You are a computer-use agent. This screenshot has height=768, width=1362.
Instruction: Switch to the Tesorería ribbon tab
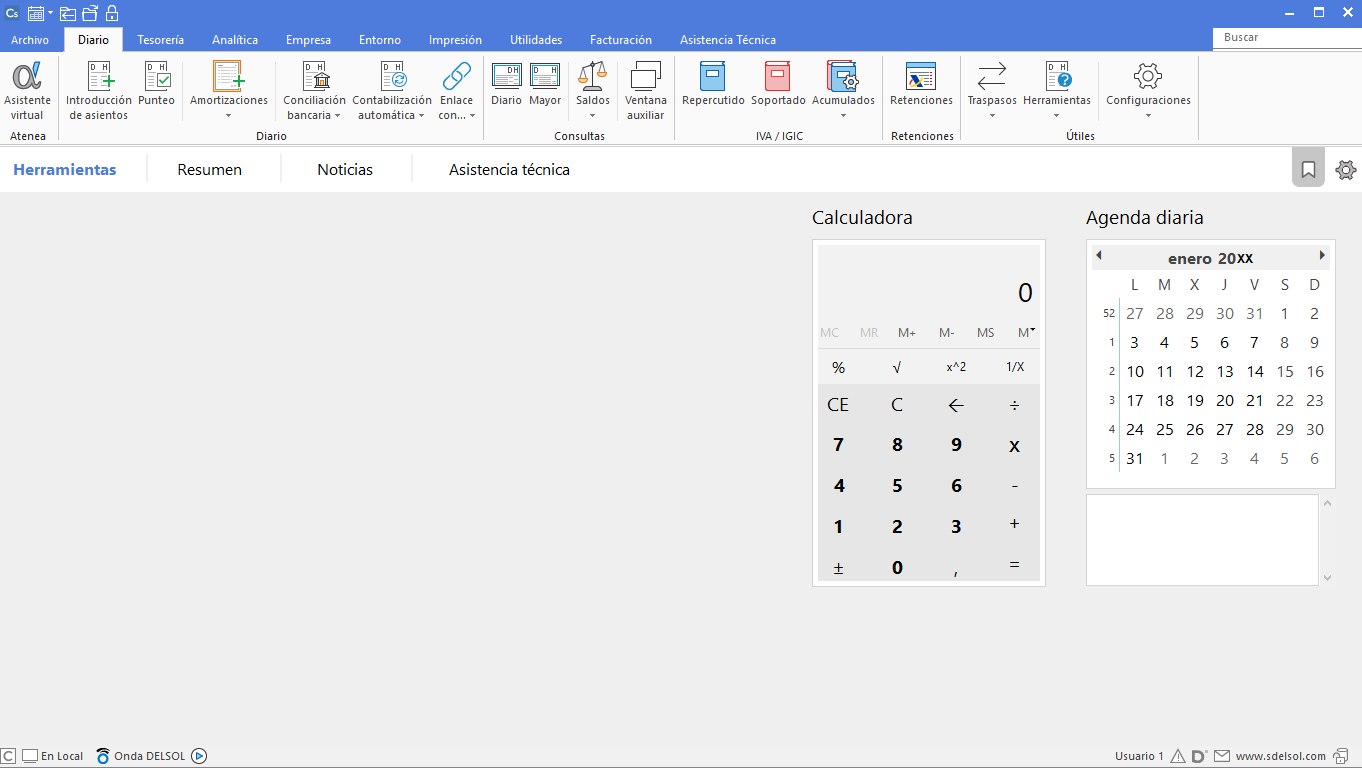[160, 40]
